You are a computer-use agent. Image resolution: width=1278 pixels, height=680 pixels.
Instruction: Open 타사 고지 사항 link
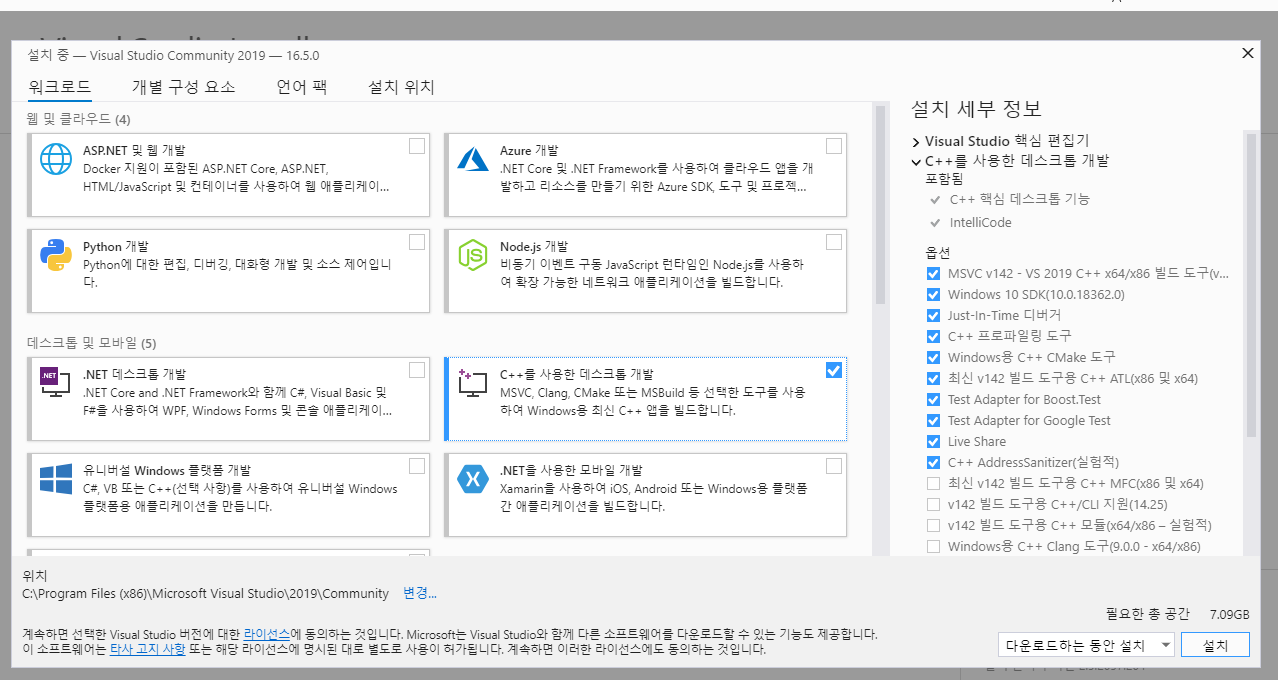[x=147, y=649]
